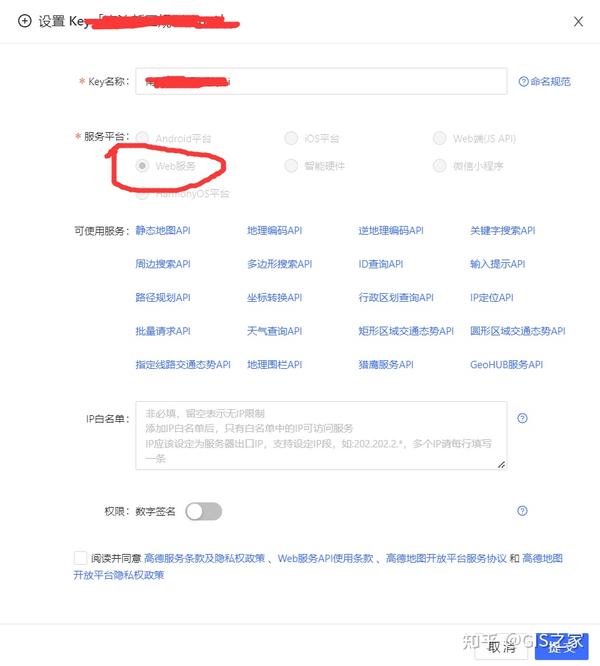
Task: Open the Web服务API使用条款 link
Action: coord(325,558)
